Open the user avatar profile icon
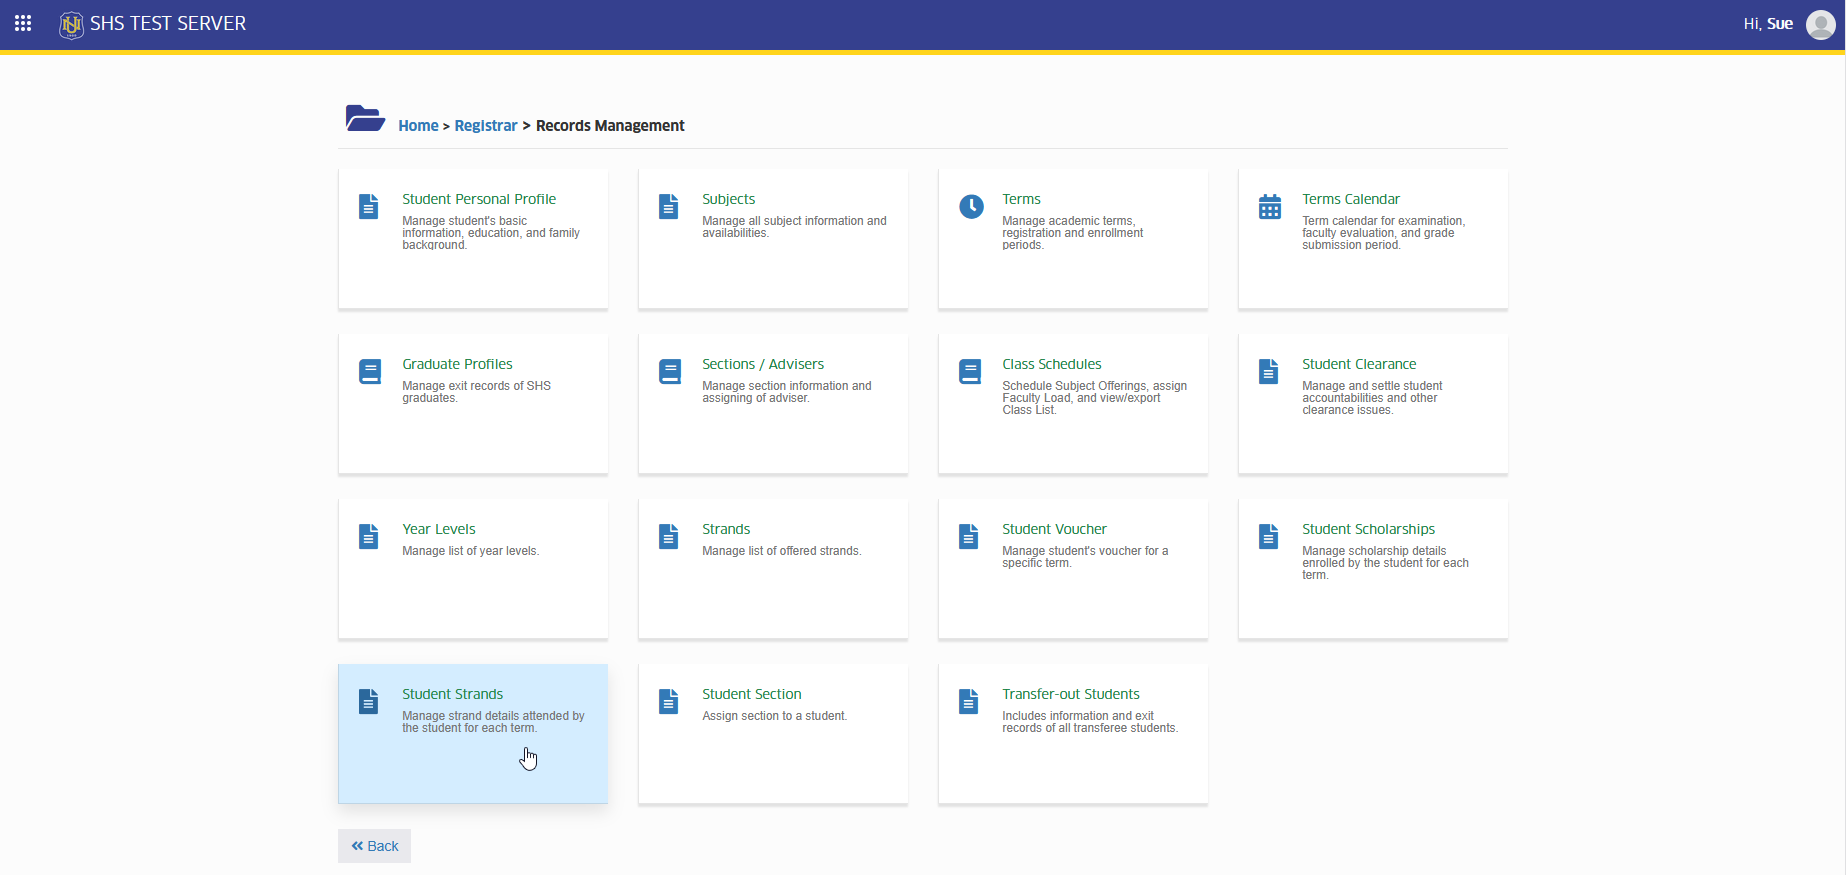 [1820, 24]
